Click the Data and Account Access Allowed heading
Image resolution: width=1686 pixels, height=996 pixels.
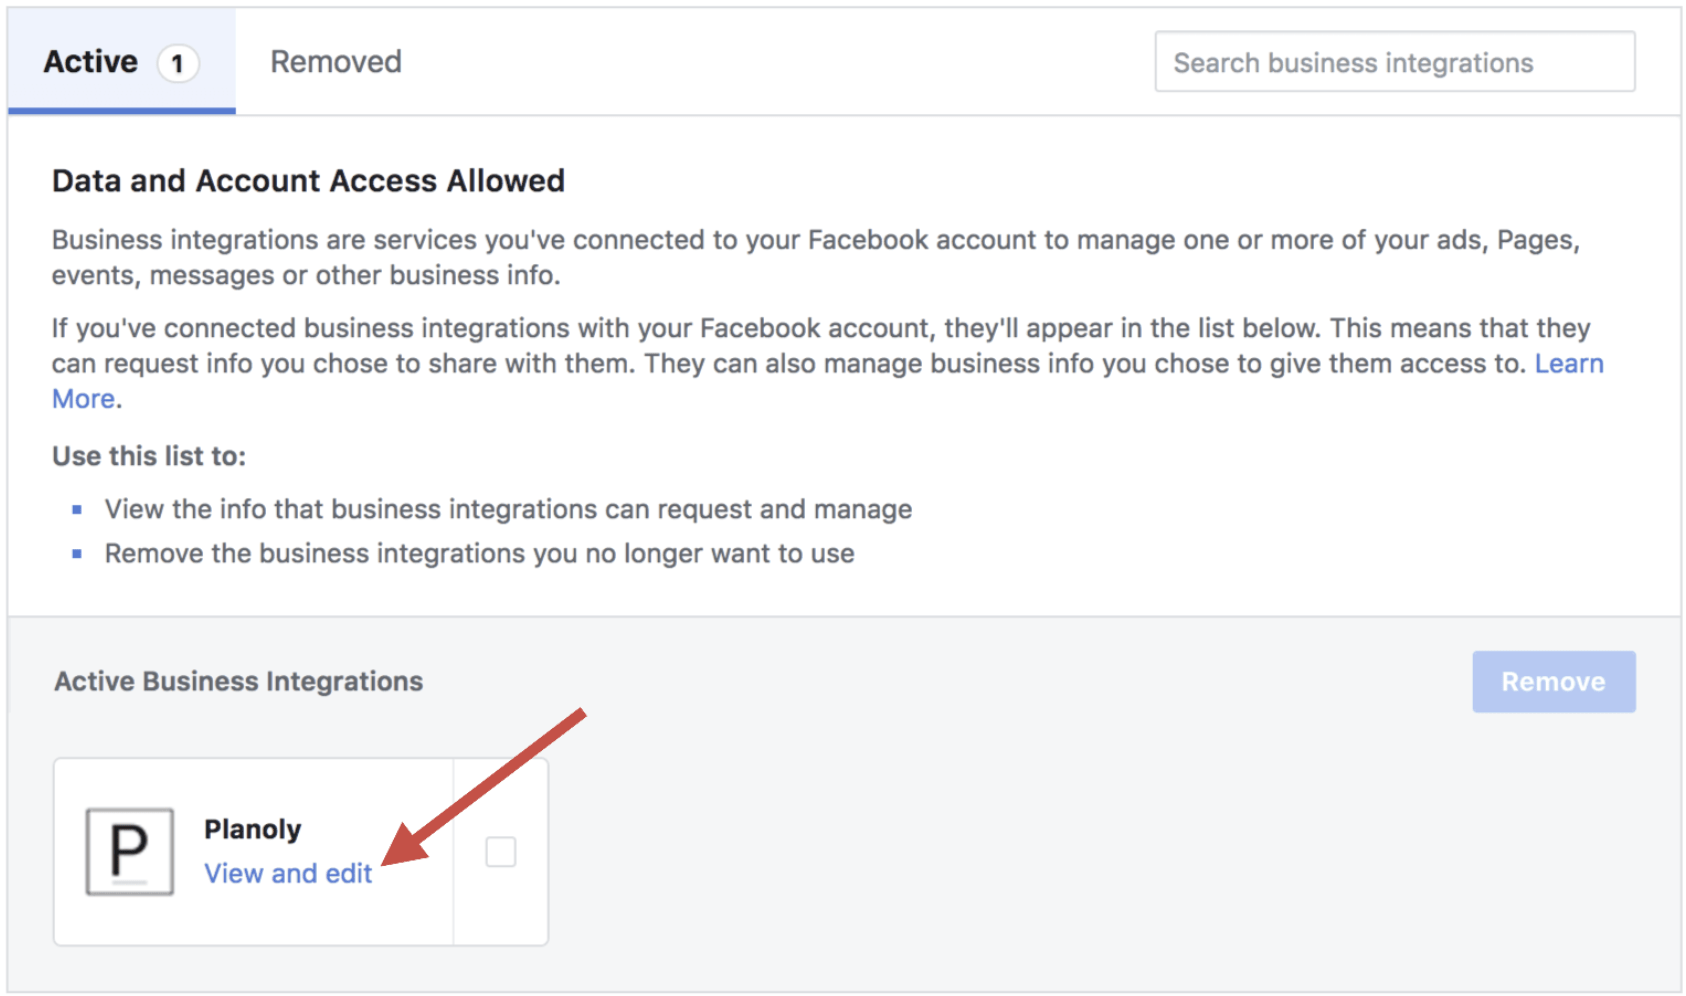(x=308, y=181)
